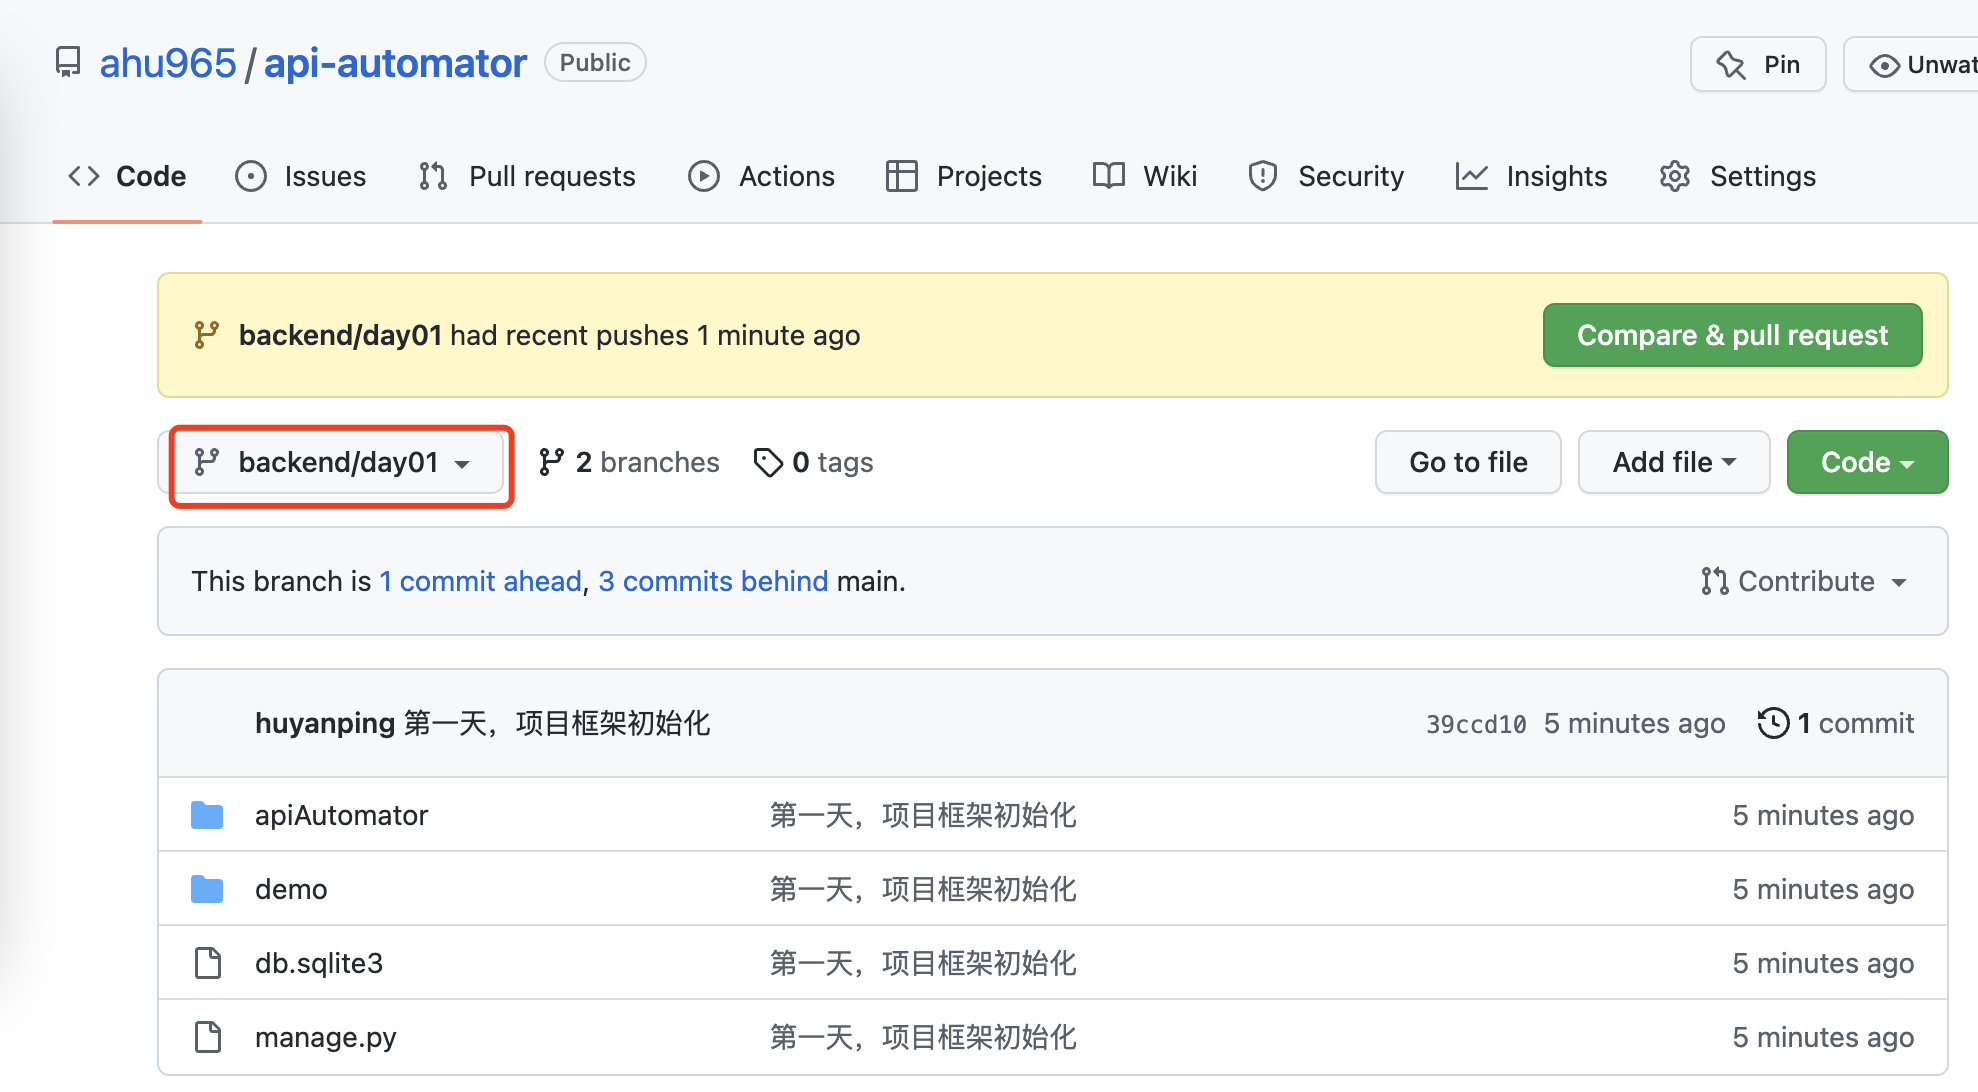The height and width of the screenshot is (1092, 1978).
Task: Open commit message in db.sqlite3 row
Action: click(923, 963)
